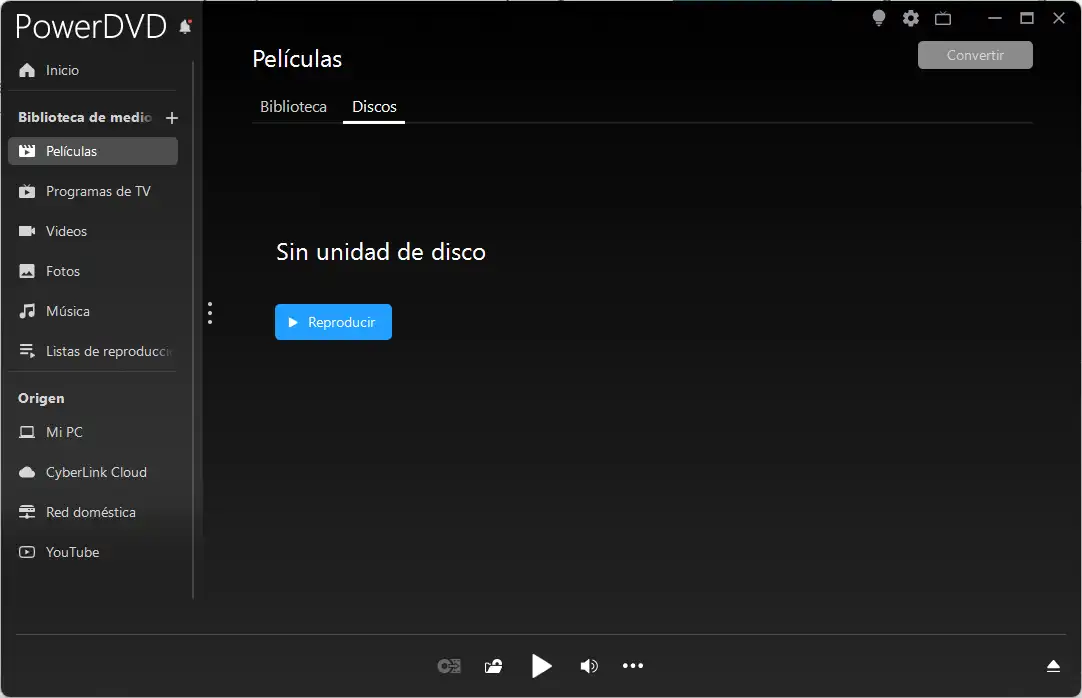The width and height of the screenshot is (1082, 698).
Task: Click the blue Reproducir button
Action: point(333,322)
